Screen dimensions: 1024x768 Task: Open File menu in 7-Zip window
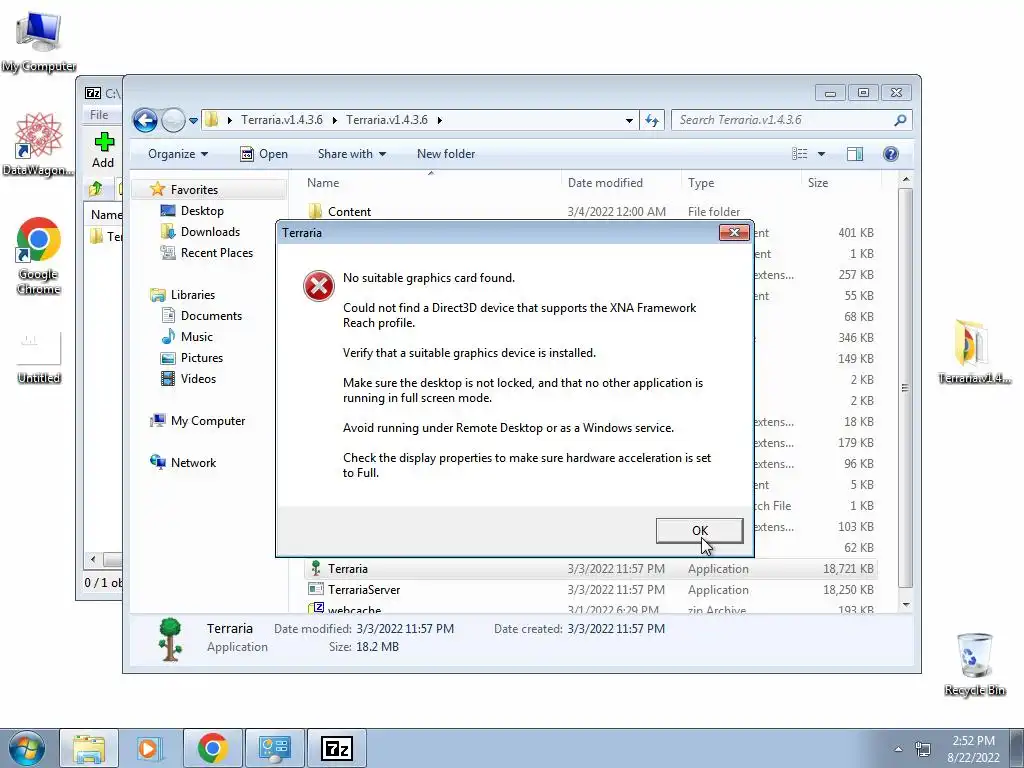coord(99,115)
